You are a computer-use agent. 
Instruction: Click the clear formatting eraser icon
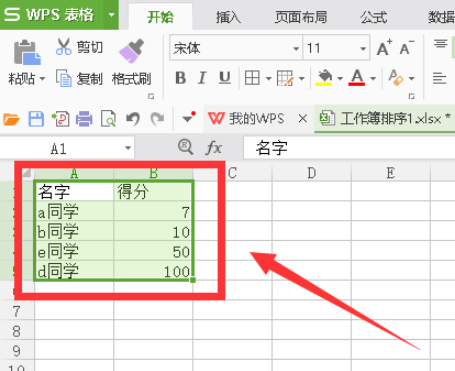click(x=396, y=78)
